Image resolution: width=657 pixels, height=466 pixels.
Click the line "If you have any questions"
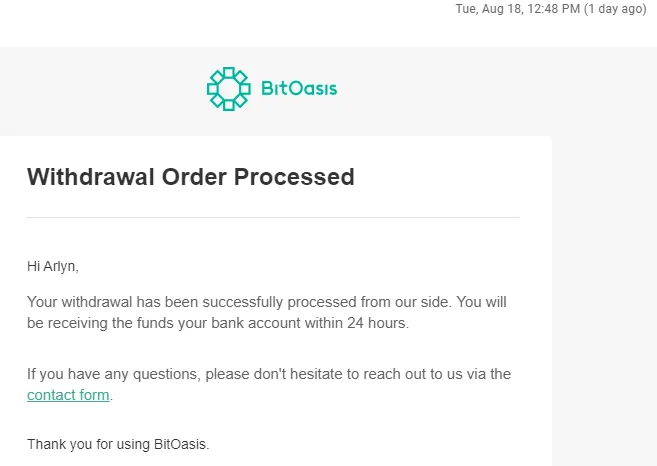(x=269, y=374)
